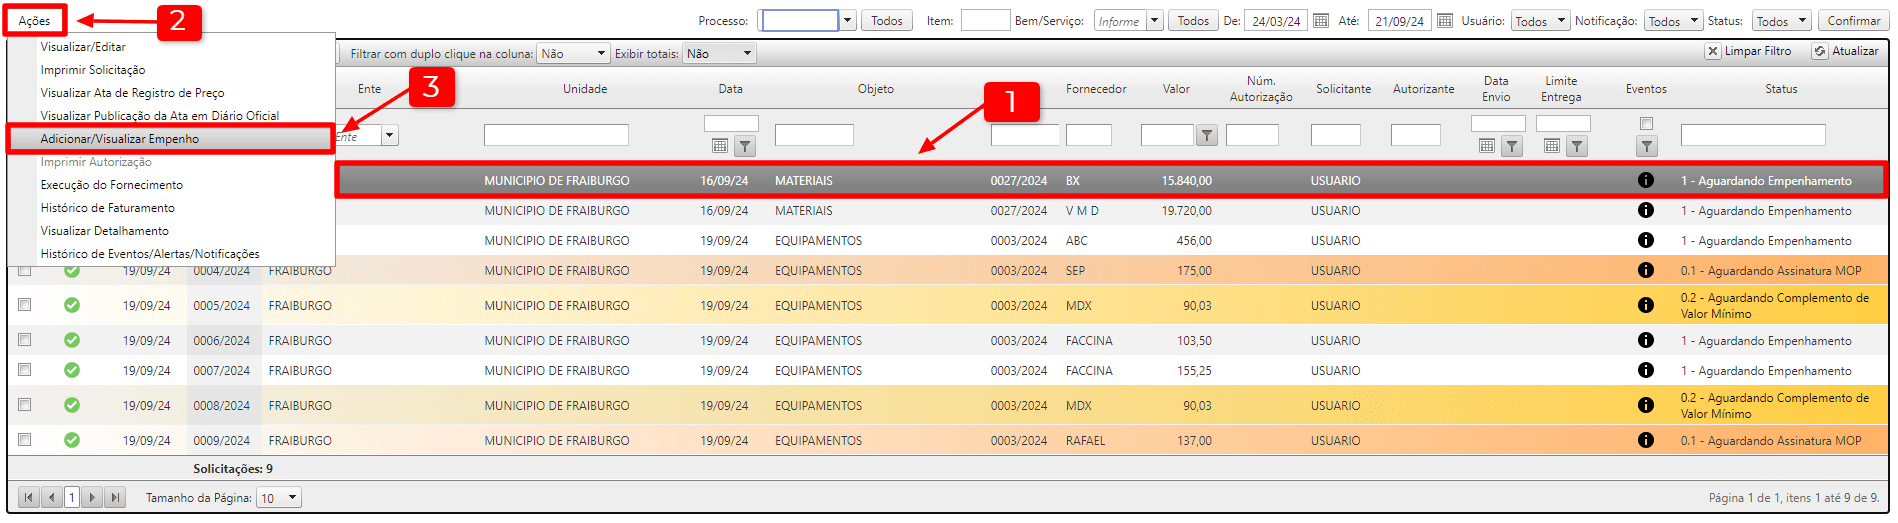Click green check icon on request 0006/2024
This screenshot has width=1898, height=523.
click(72, 340)
